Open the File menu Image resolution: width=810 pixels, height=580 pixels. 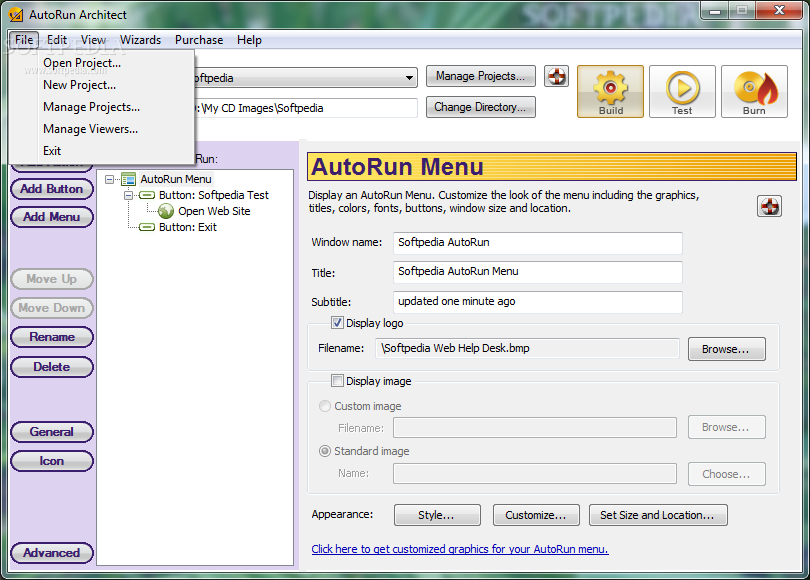(x=24, y=40)
